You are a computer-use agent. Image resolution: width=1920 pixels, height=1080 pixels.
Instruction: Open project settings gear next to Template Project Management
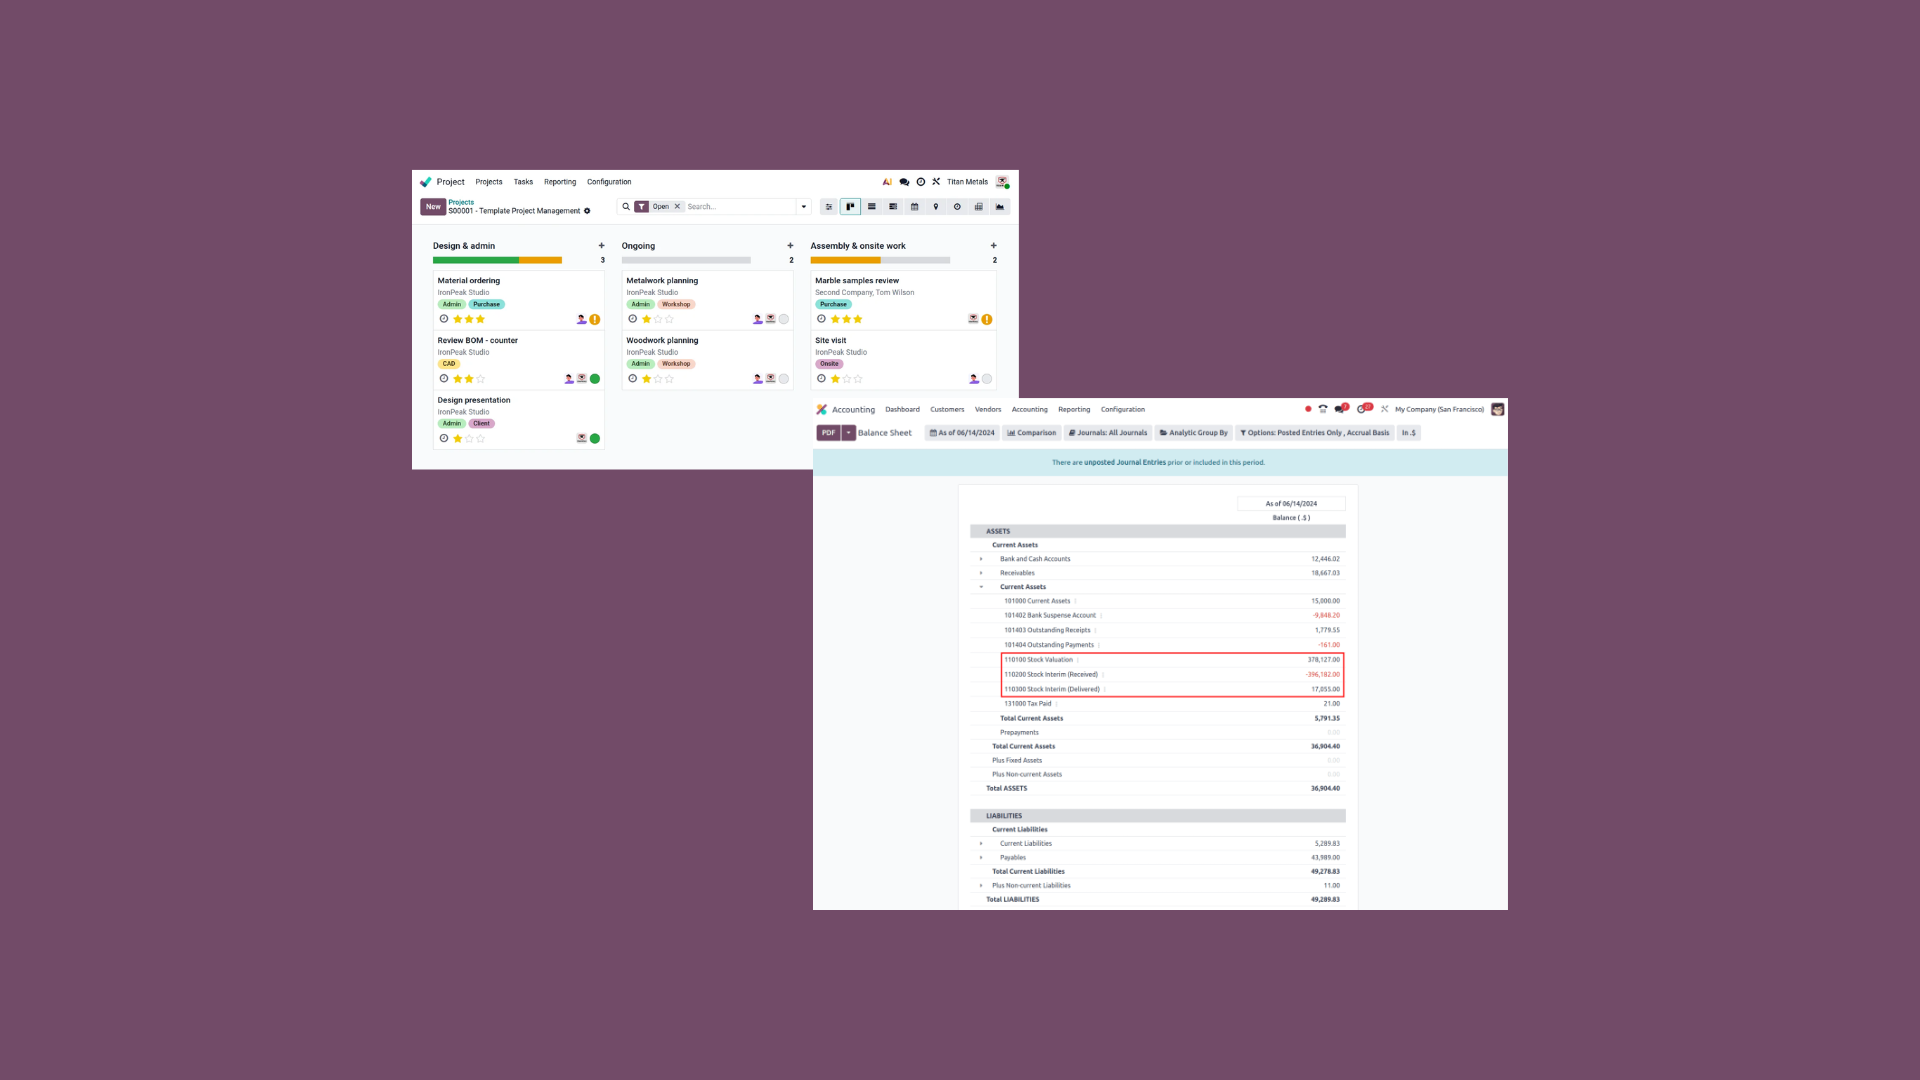click(587, 211)
